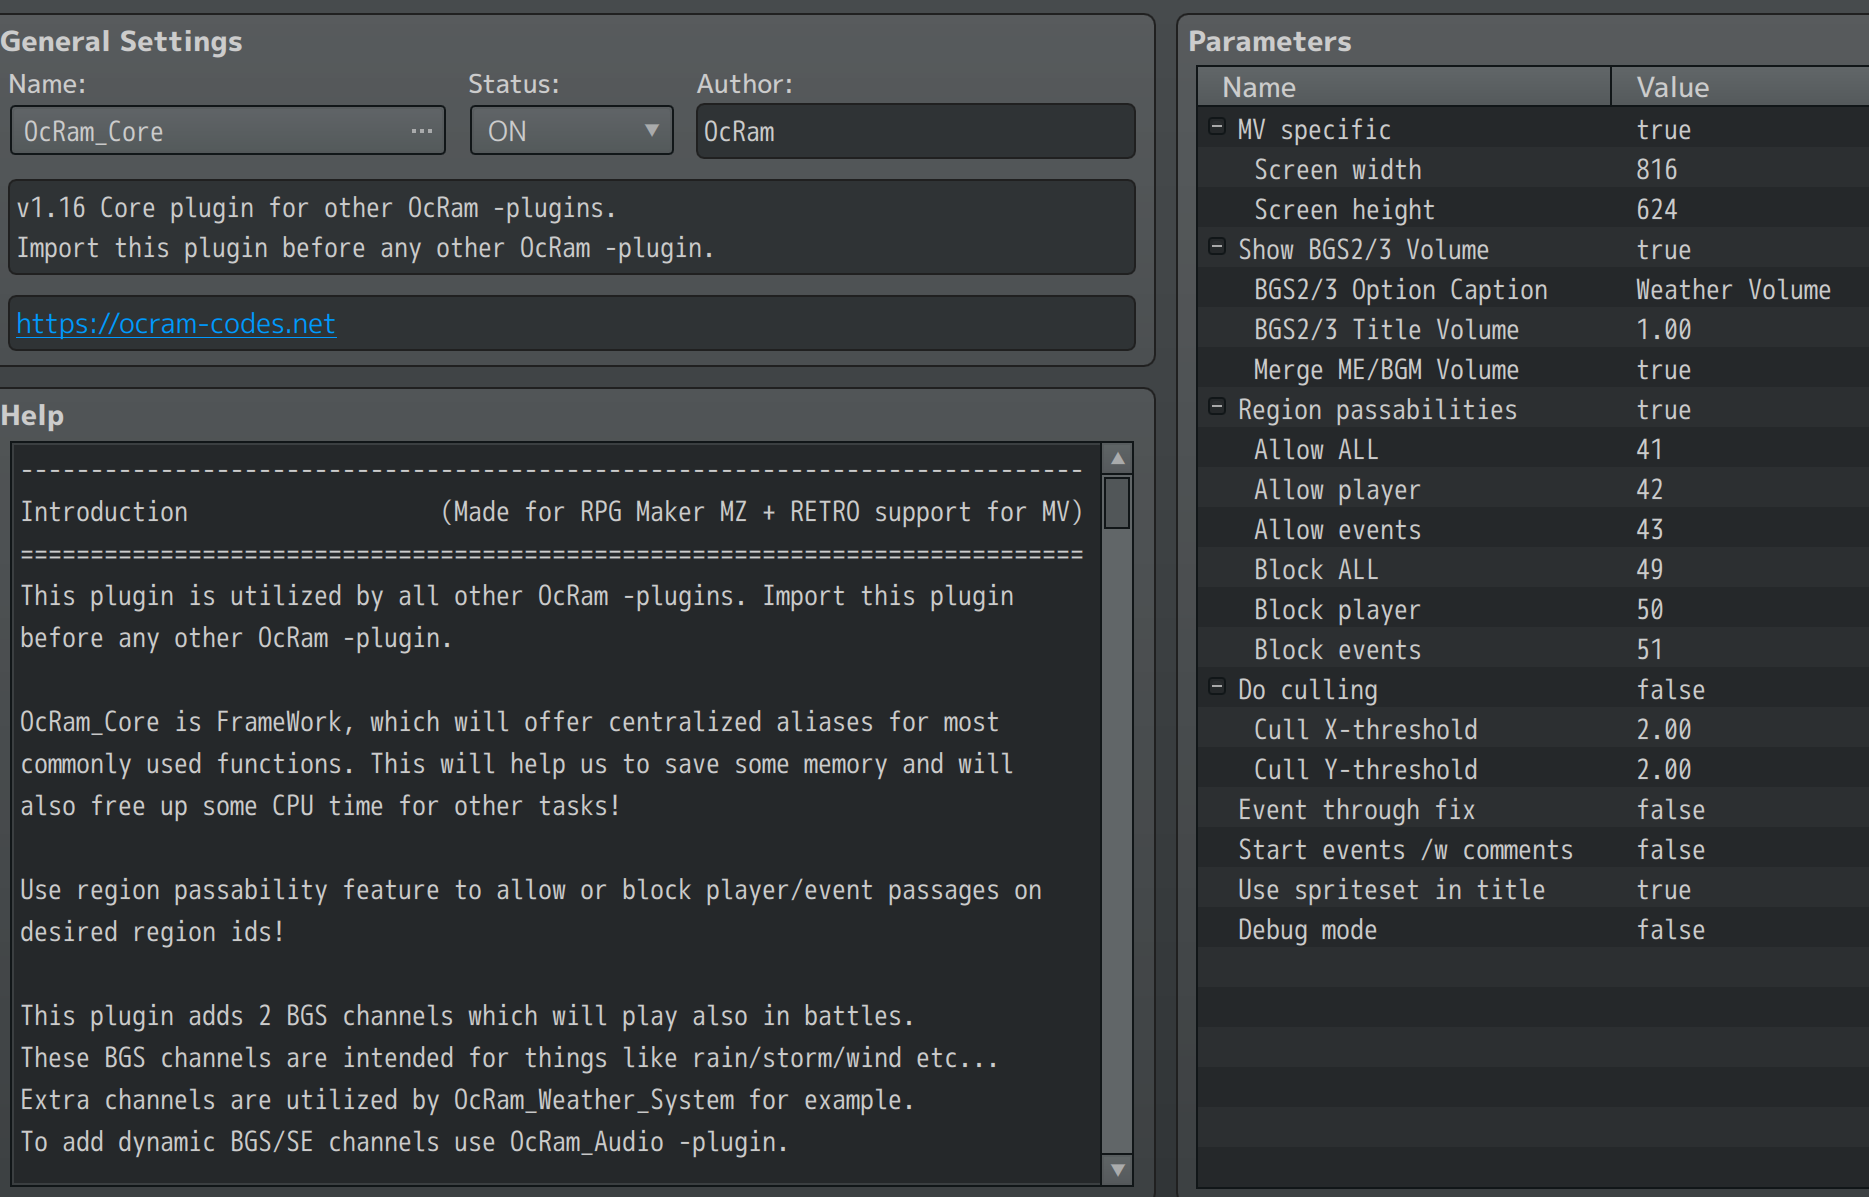Click the value 43 for Allow events
The width and height of the screenshot is (1869, 1197).
(x=1650, y=530)
